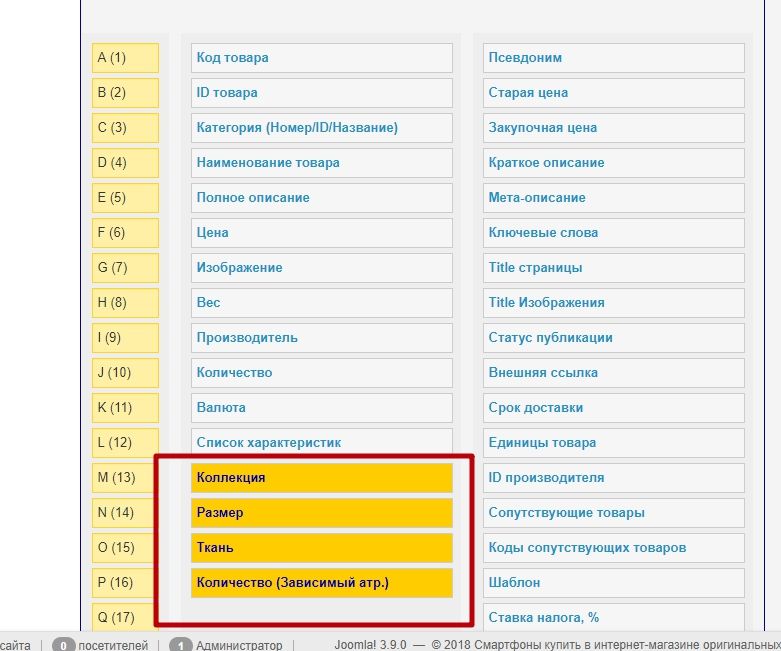Click the 'посетителей' counter badge

pyautogui.click(x=63, y=645)
